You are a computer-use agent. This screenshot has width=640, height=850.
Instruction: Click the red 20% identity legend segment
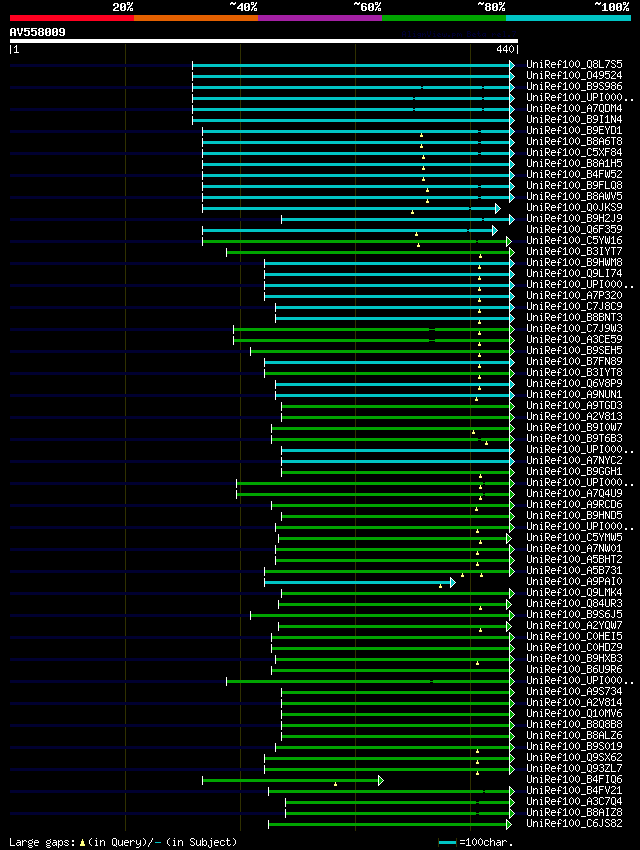72,18
